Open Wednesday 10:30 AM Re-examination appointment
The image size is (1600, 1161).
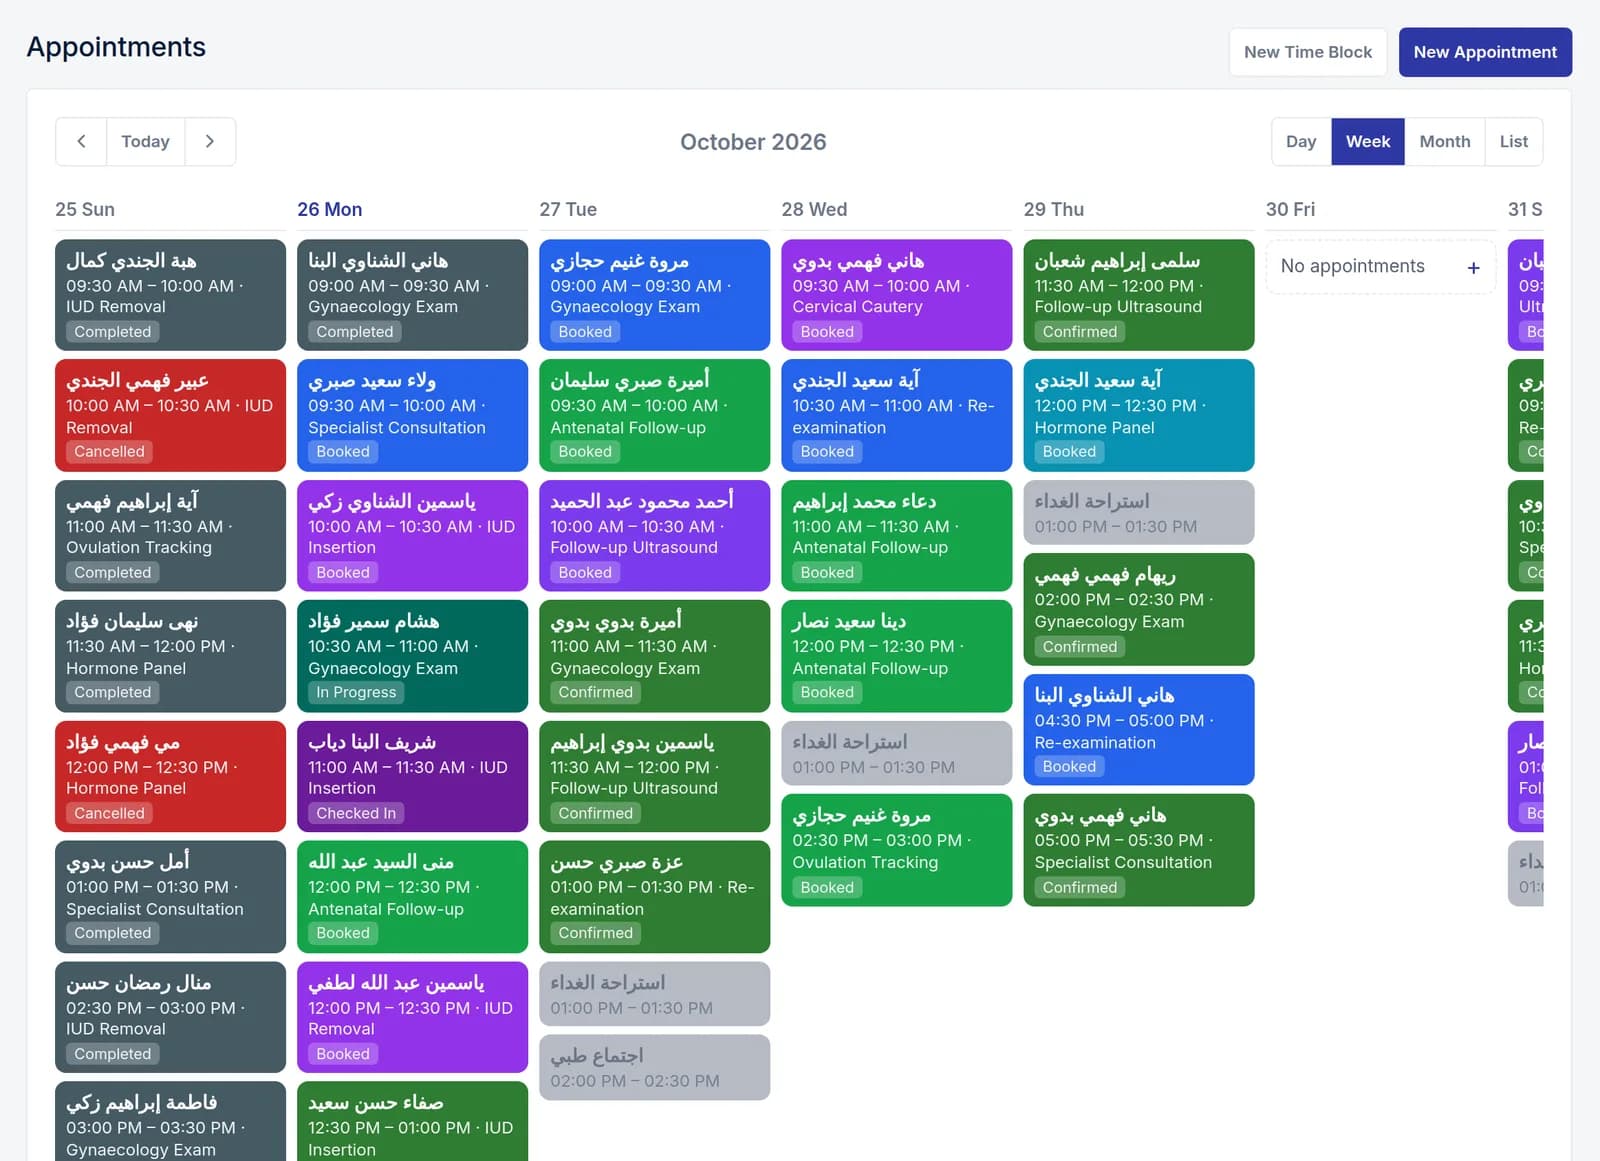pyautogui.click(x=896, y=415)
